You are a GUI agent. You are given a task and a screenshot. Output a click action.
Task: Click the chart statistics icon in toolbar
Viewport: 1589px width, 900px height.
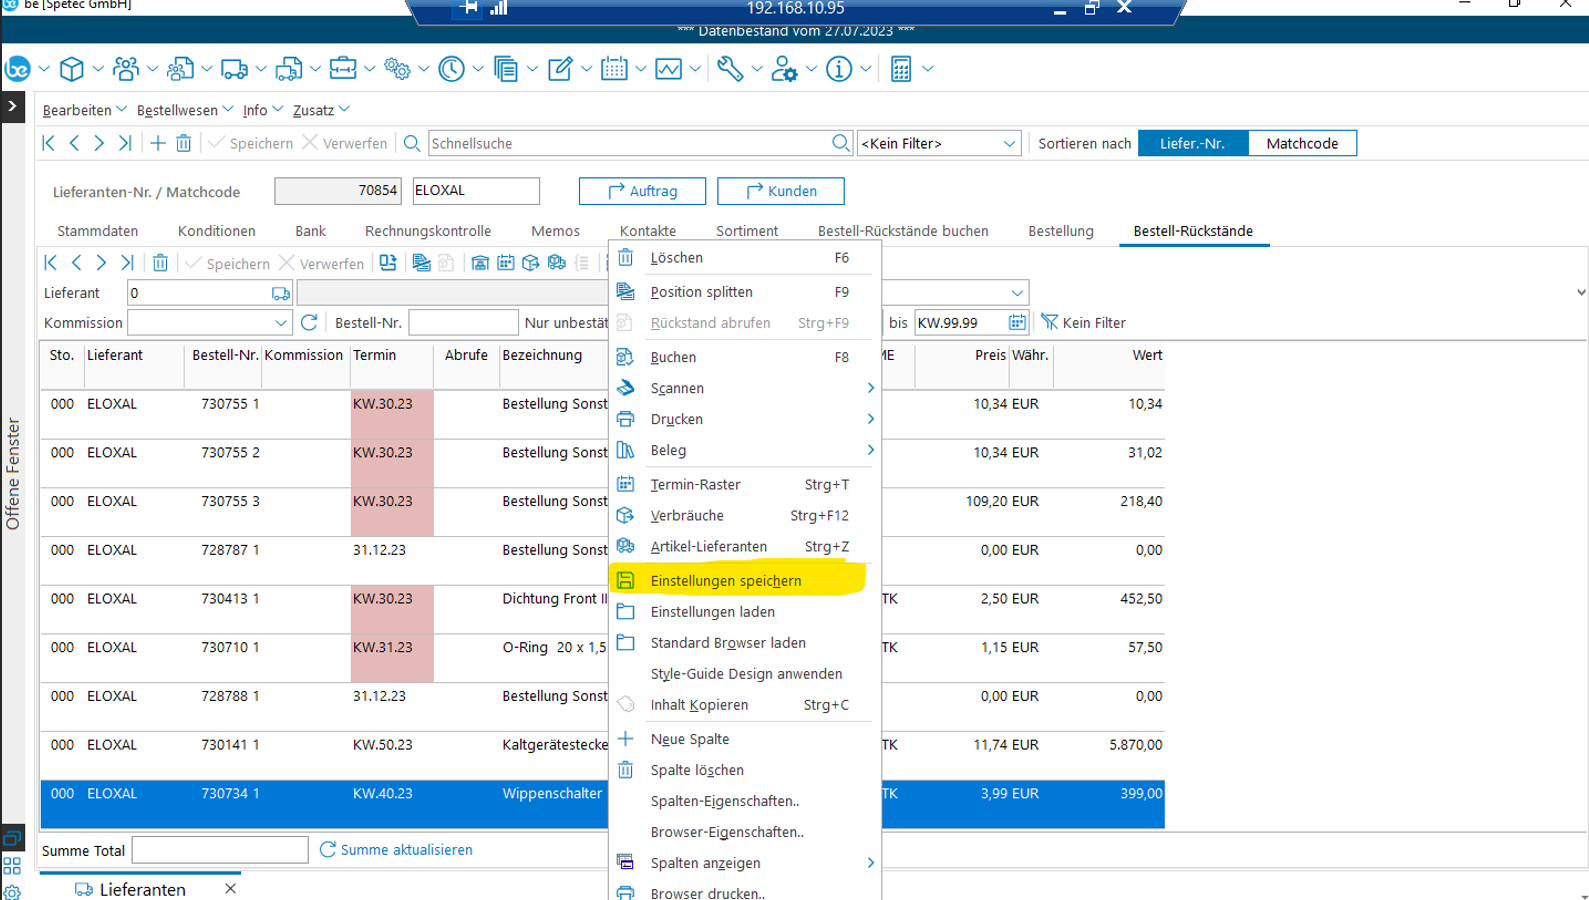pos(669,69)
